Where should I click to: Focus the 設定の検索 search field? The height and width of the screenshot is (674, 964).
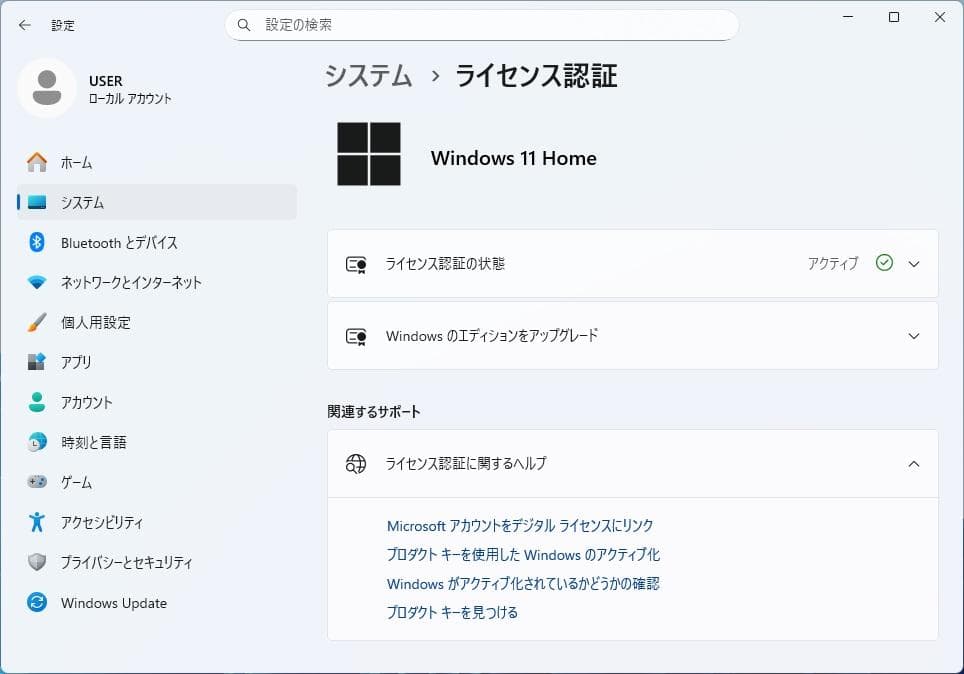(482, 25)
